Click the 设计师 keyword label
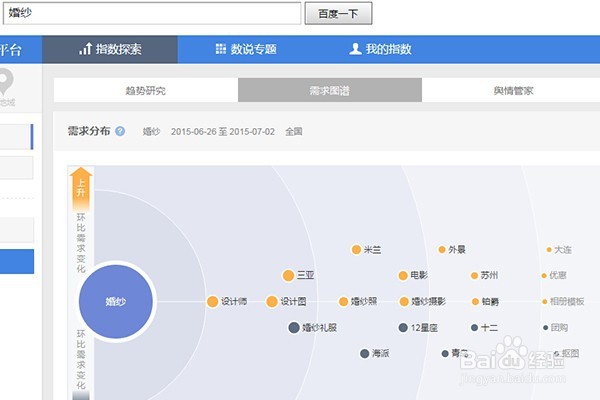 [x=234, y=302]
